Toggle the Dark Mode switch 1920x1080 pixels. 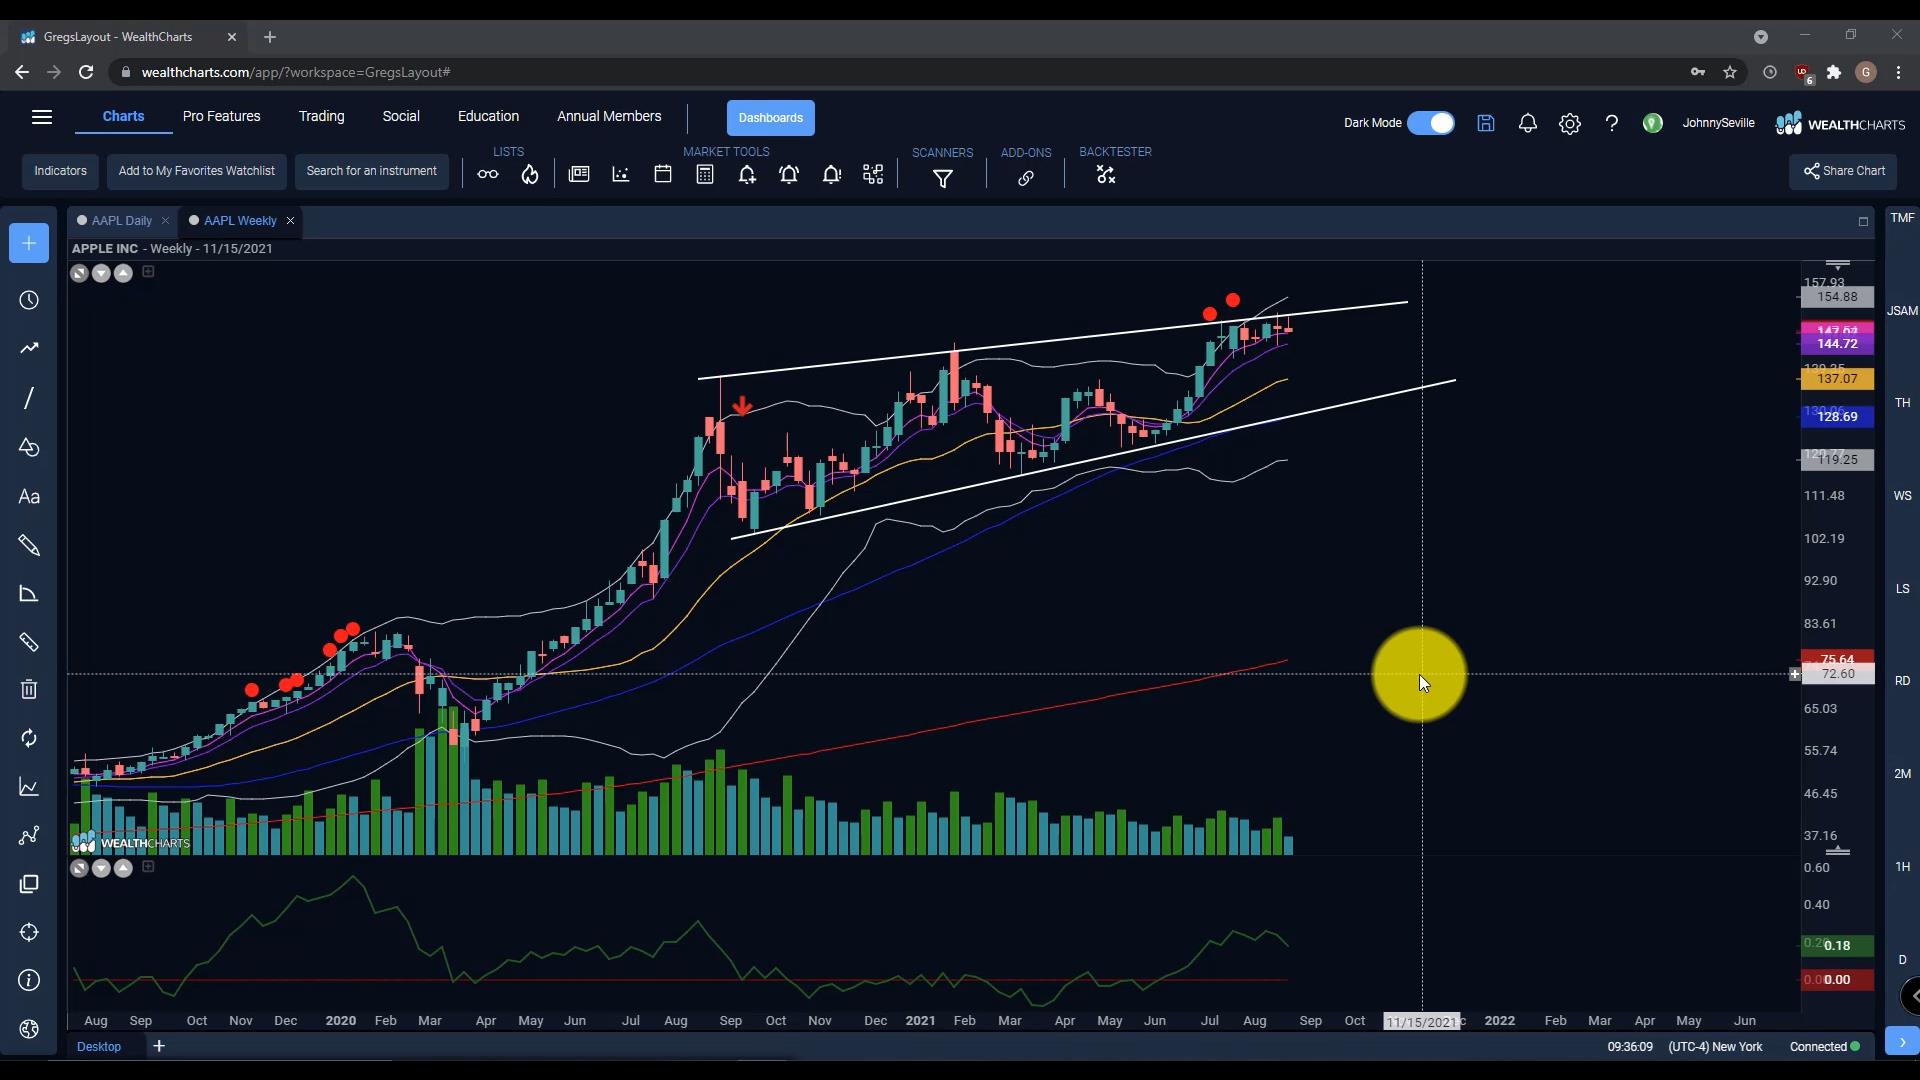(x=1431, y=123)
